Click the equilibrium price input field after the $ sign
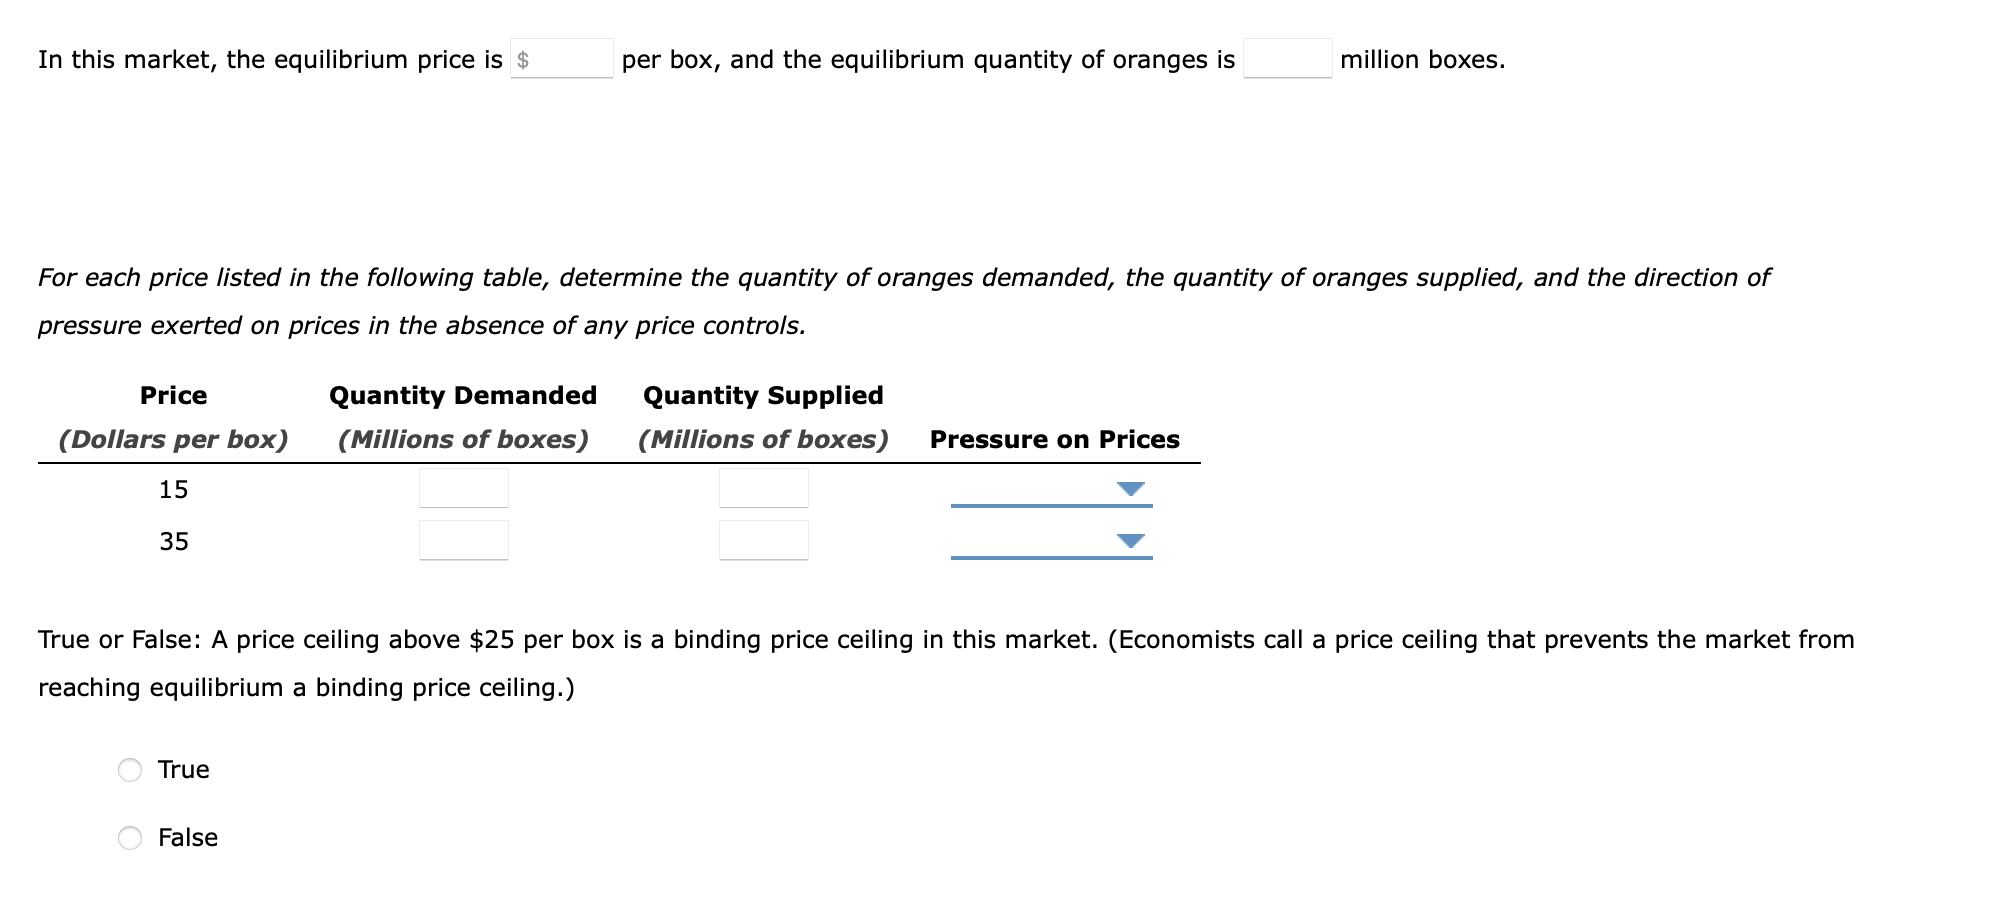The image size is (2006, 910). pos(572,59)
